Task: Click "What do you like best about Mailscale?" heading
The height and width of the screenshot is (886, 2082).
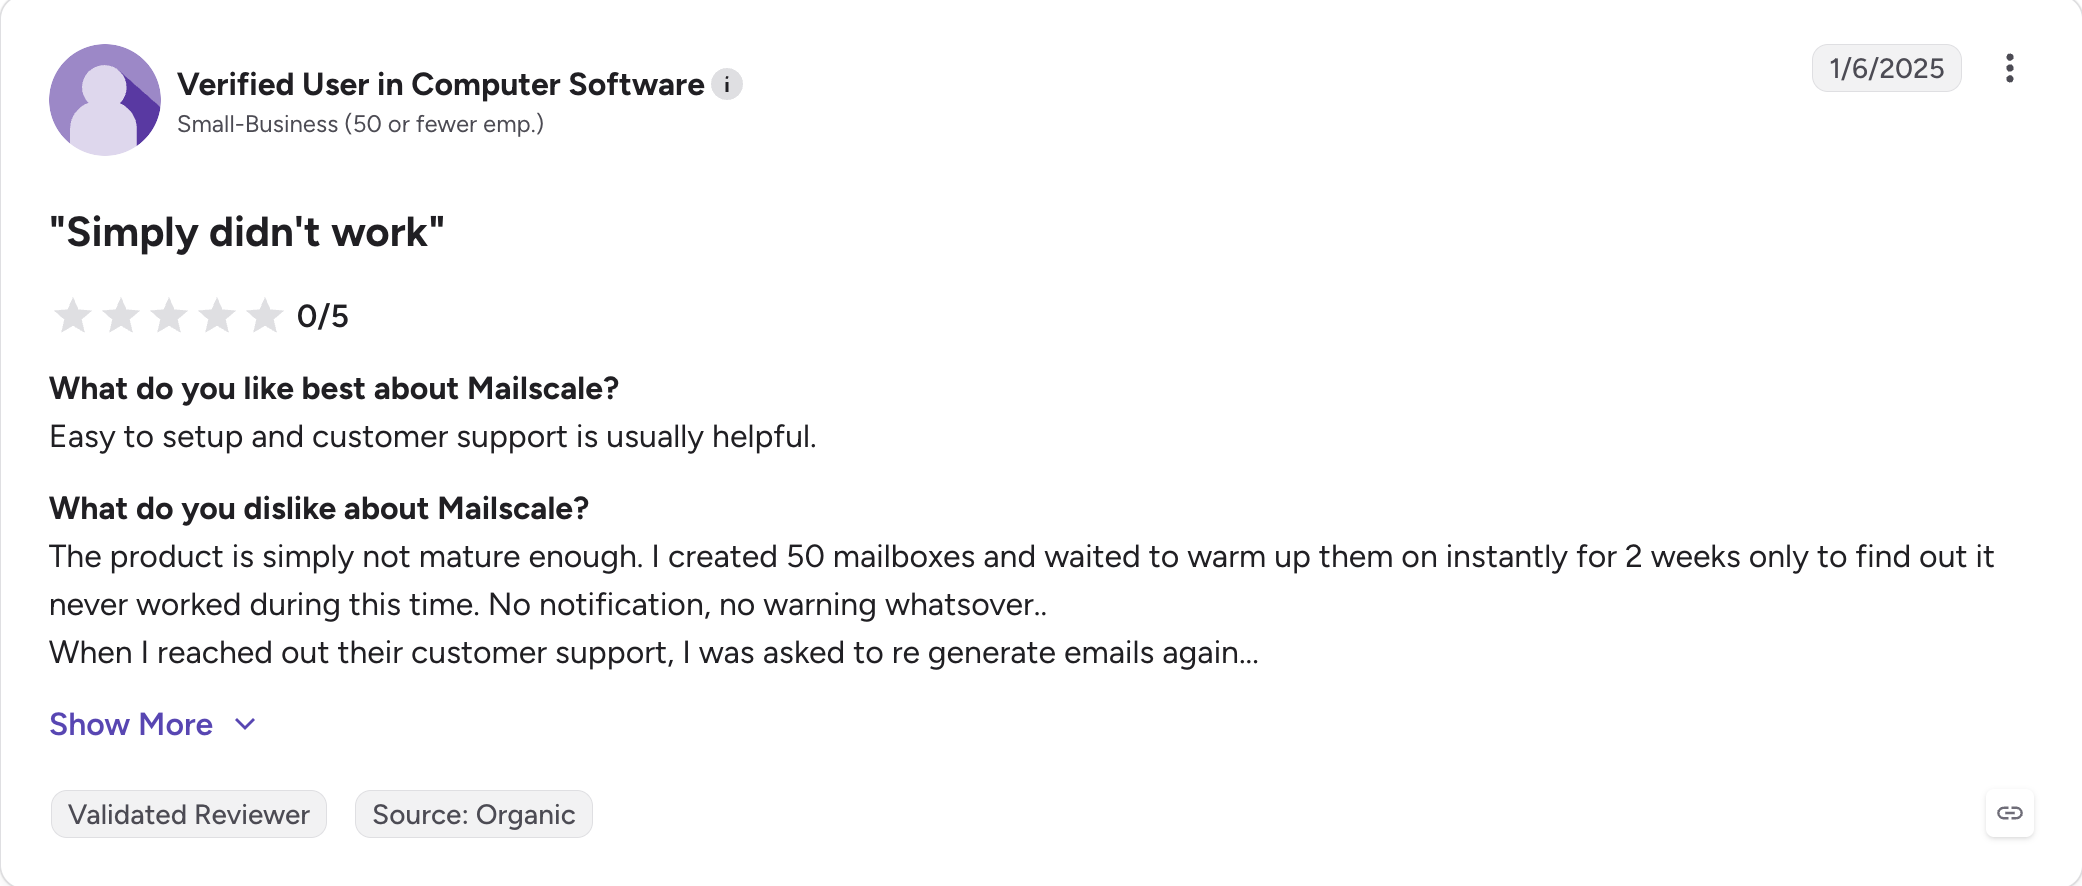Action: point(334,388)
